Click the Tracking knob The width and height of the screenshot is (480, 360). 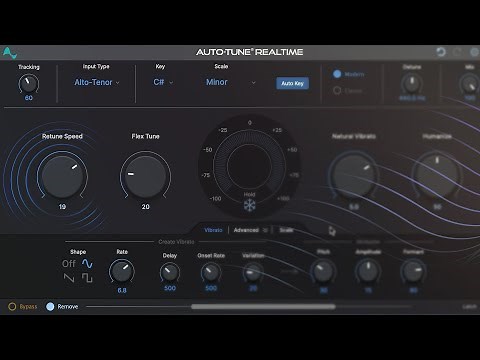point(29,84)
